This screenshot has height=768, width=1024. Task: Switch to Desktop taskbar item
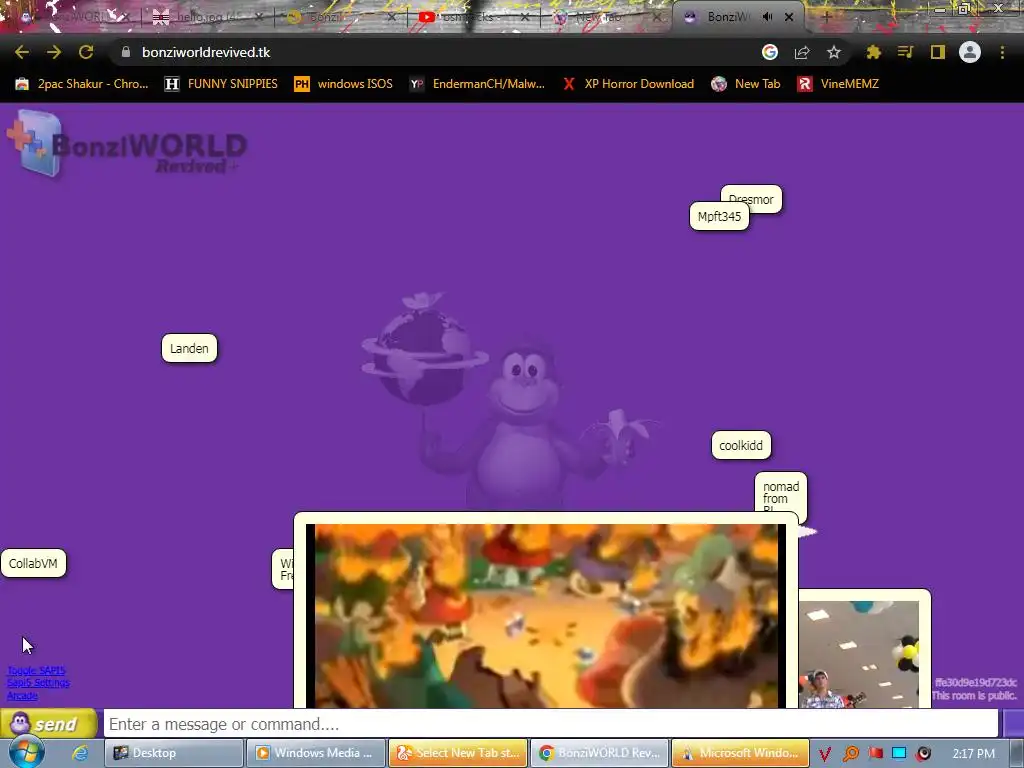[x=173, y=753]
